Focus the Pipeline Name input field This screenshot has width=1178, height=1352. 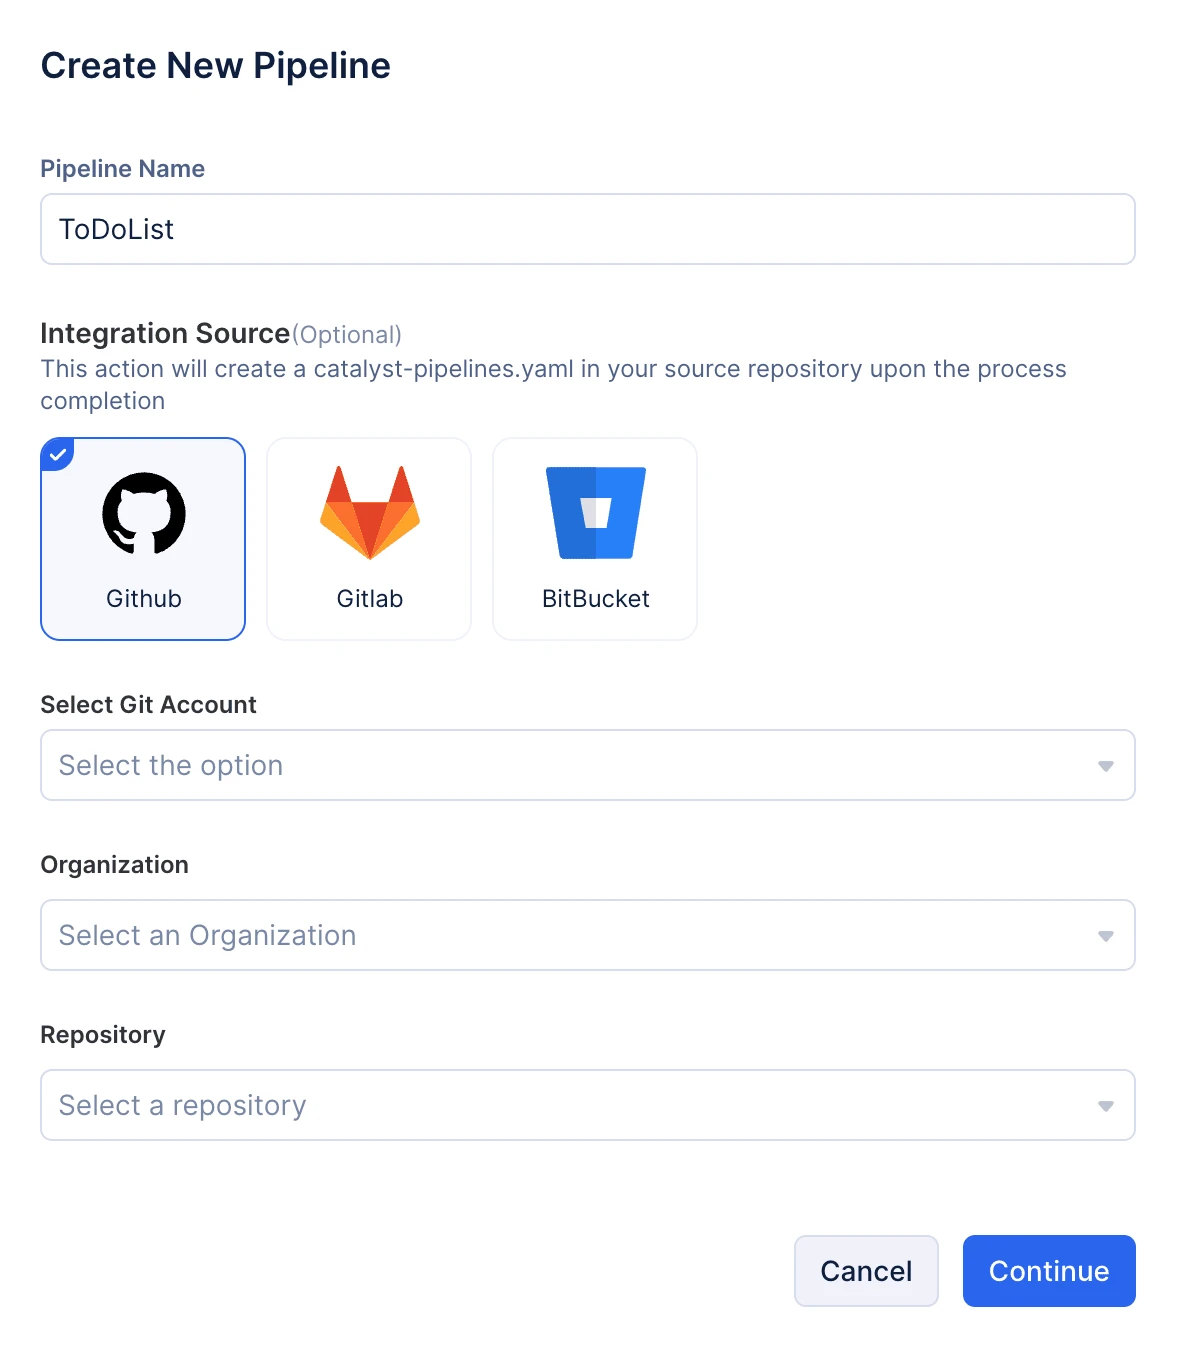pos(588,229)
